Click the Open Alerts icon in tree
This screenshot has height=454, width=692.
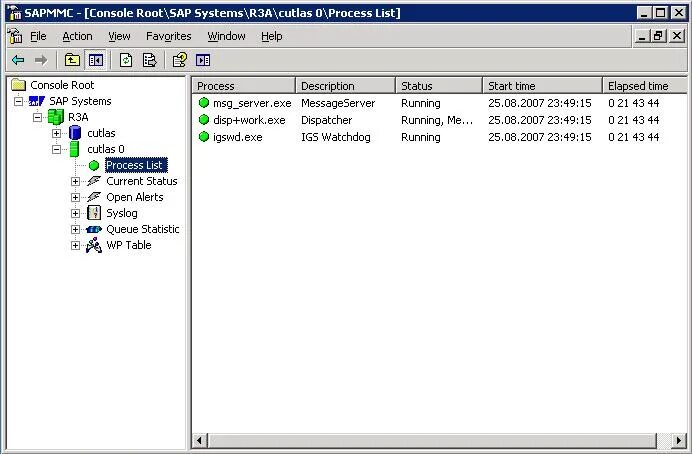tap(94, 197)
